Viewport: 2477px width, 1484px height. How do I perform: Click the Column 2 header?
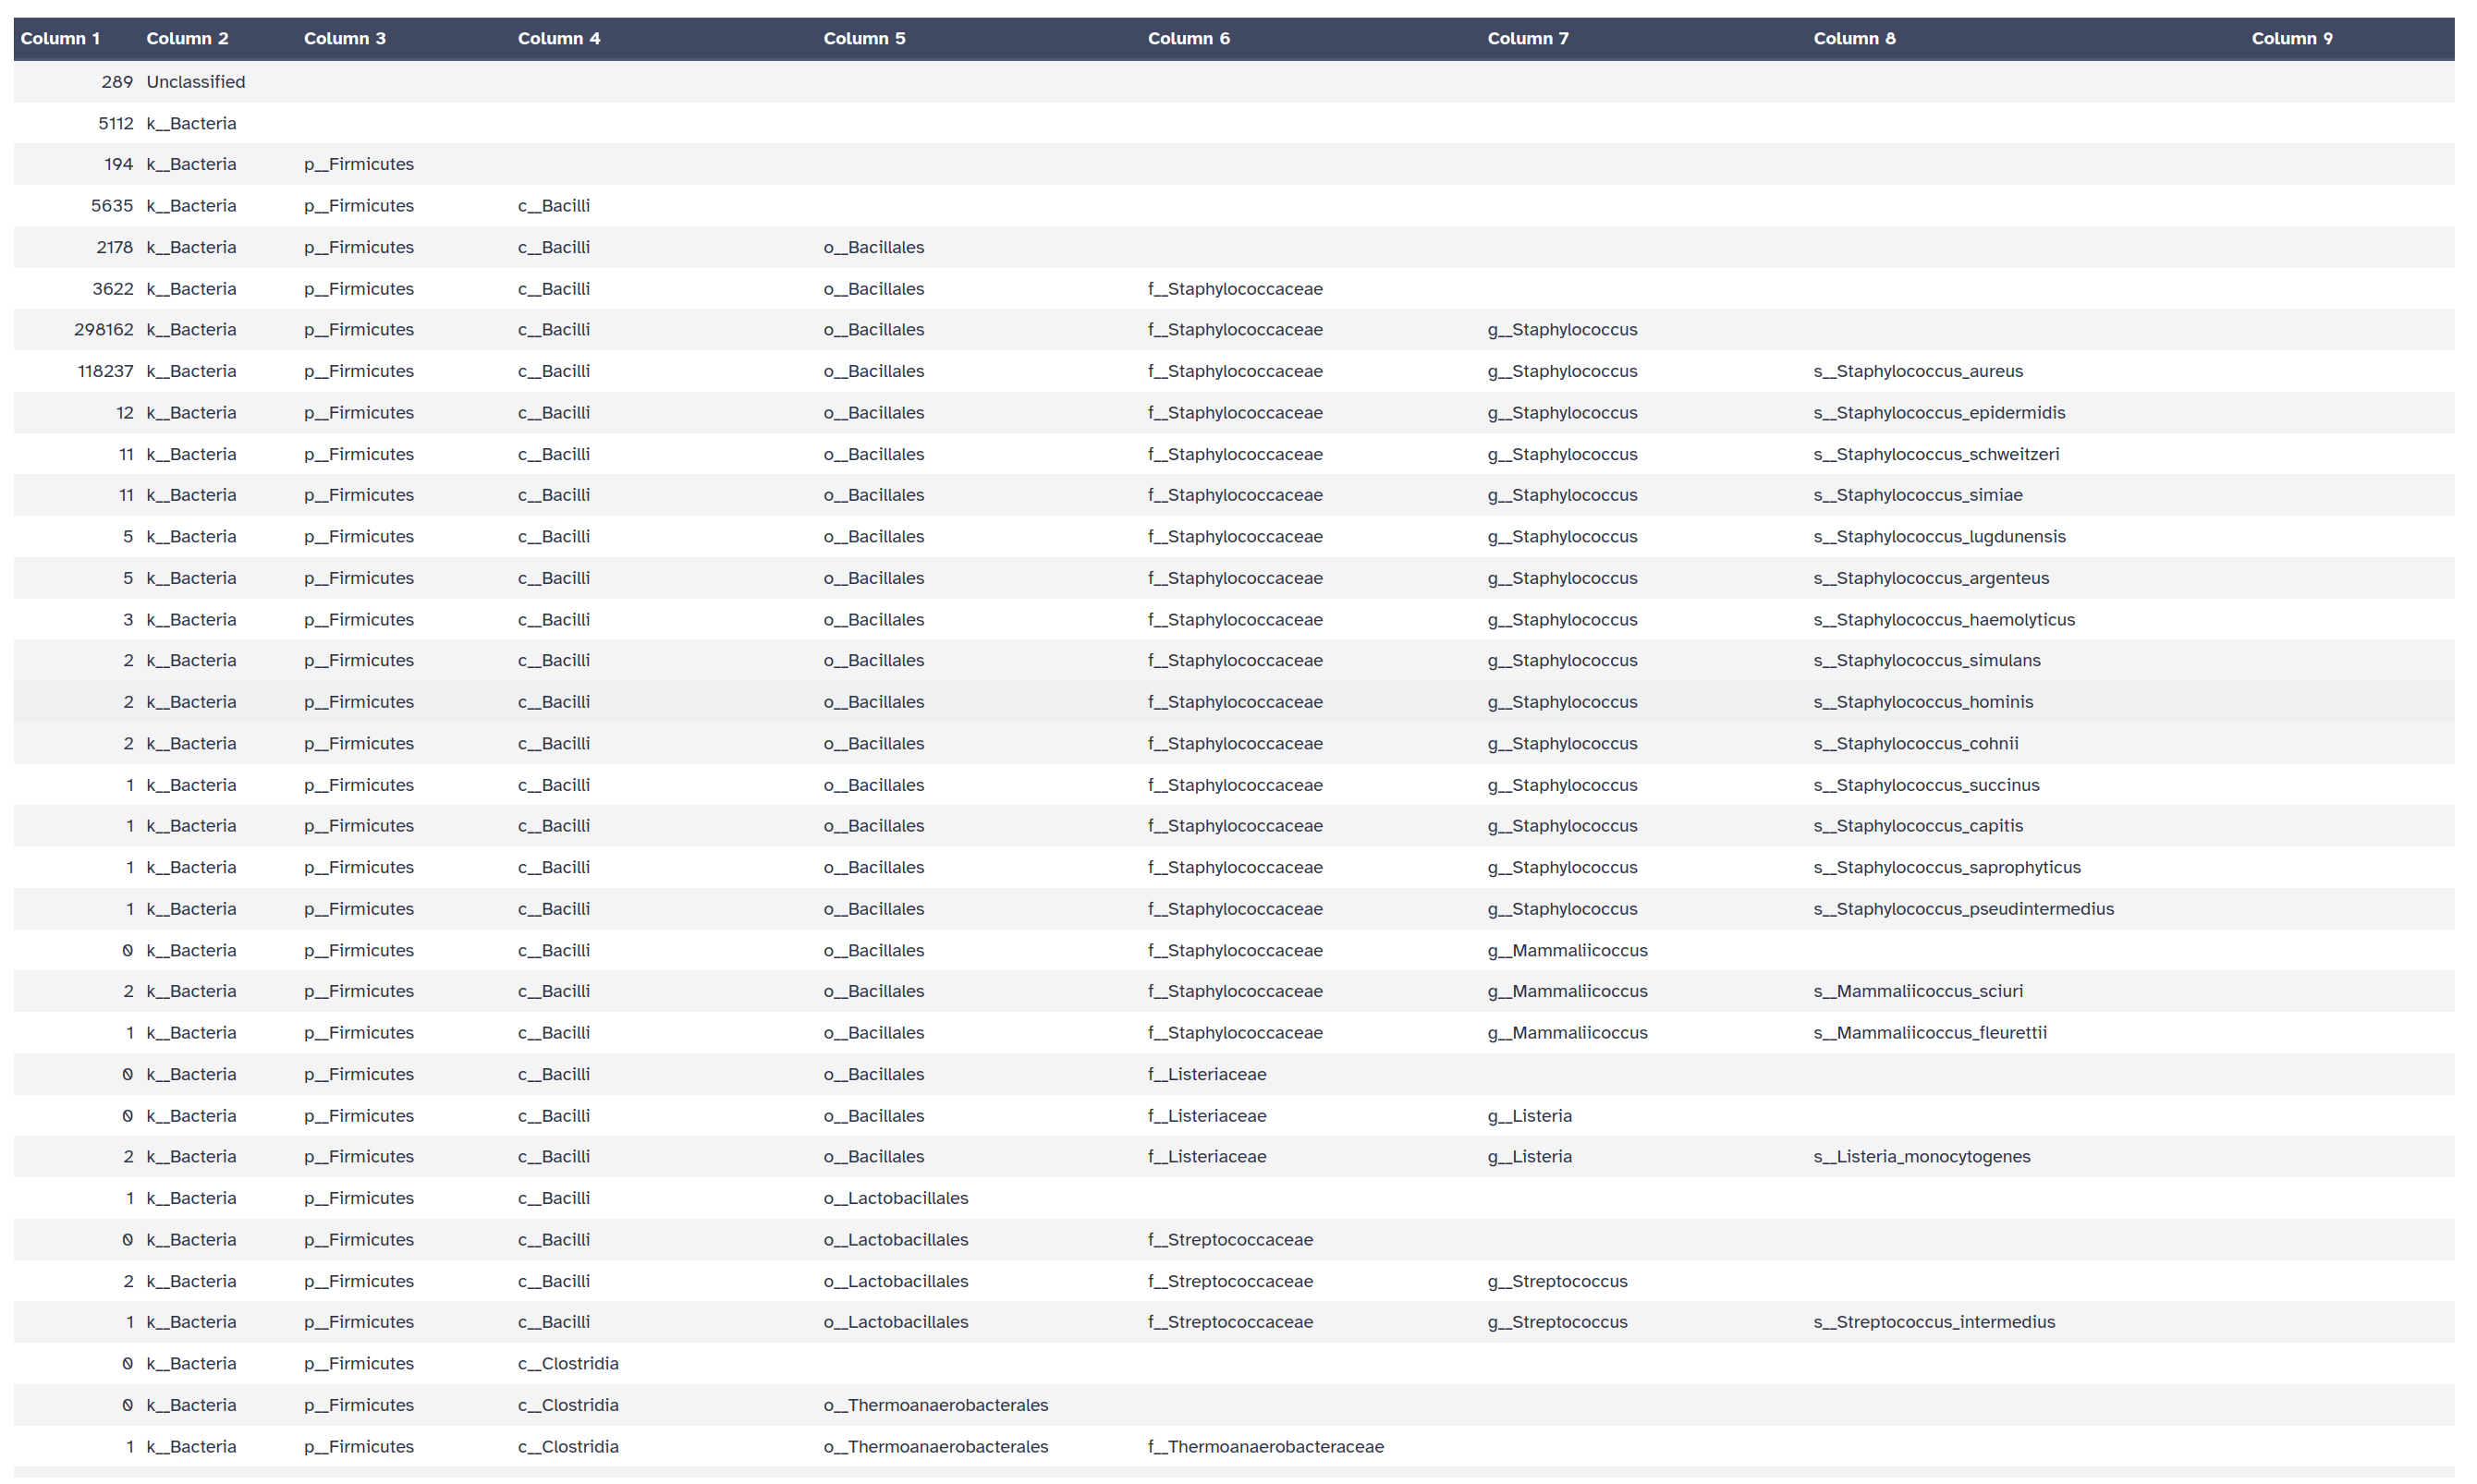pos(187,38)
